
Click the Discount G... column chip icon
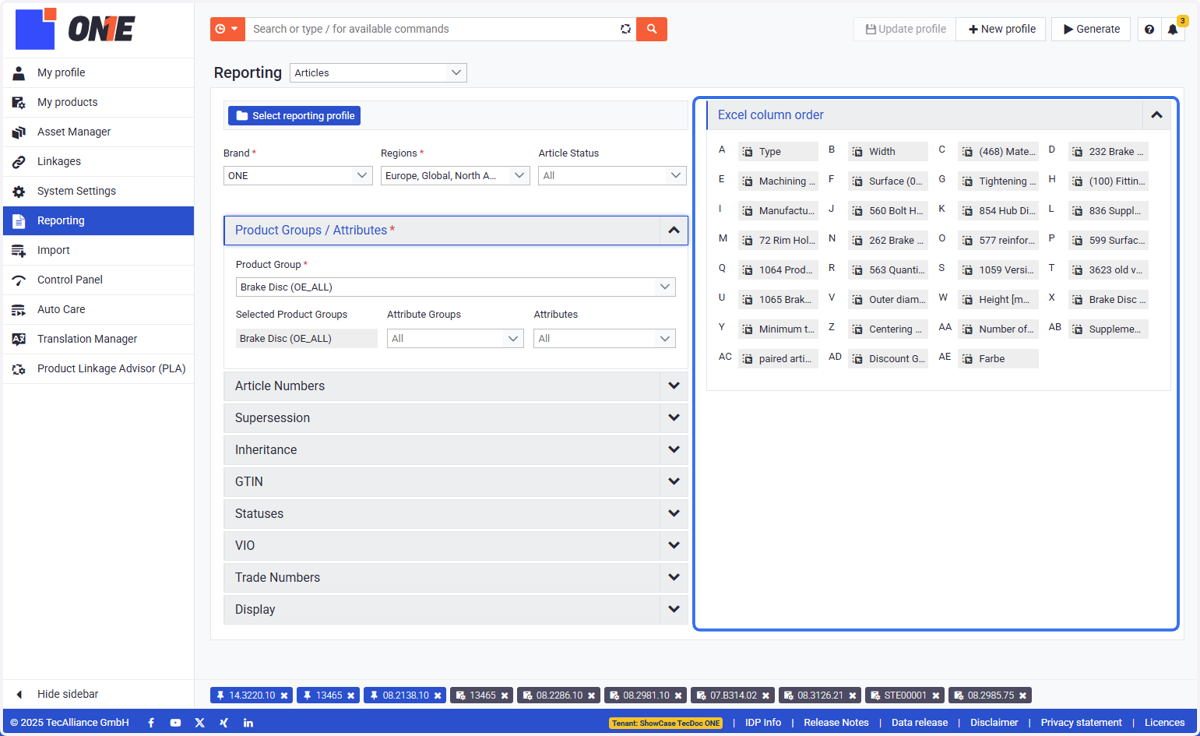coord(857,358)
